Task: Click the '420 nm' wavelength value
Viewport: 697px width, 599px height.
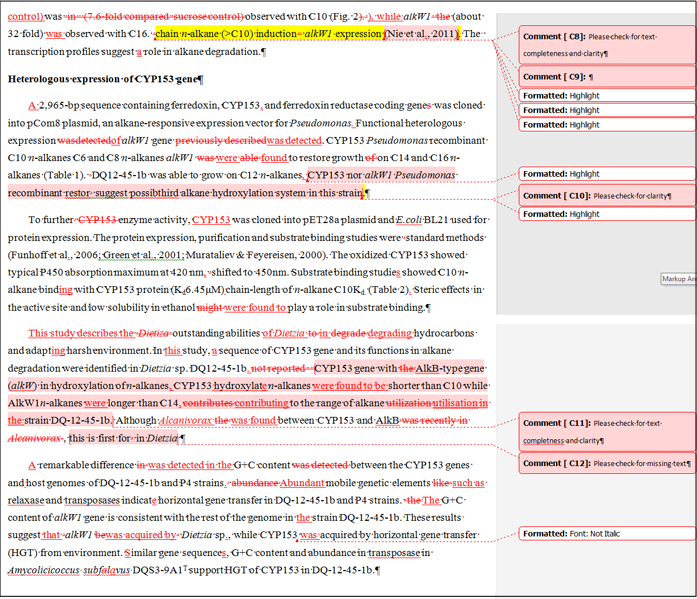Action: [x=186, y=272]
